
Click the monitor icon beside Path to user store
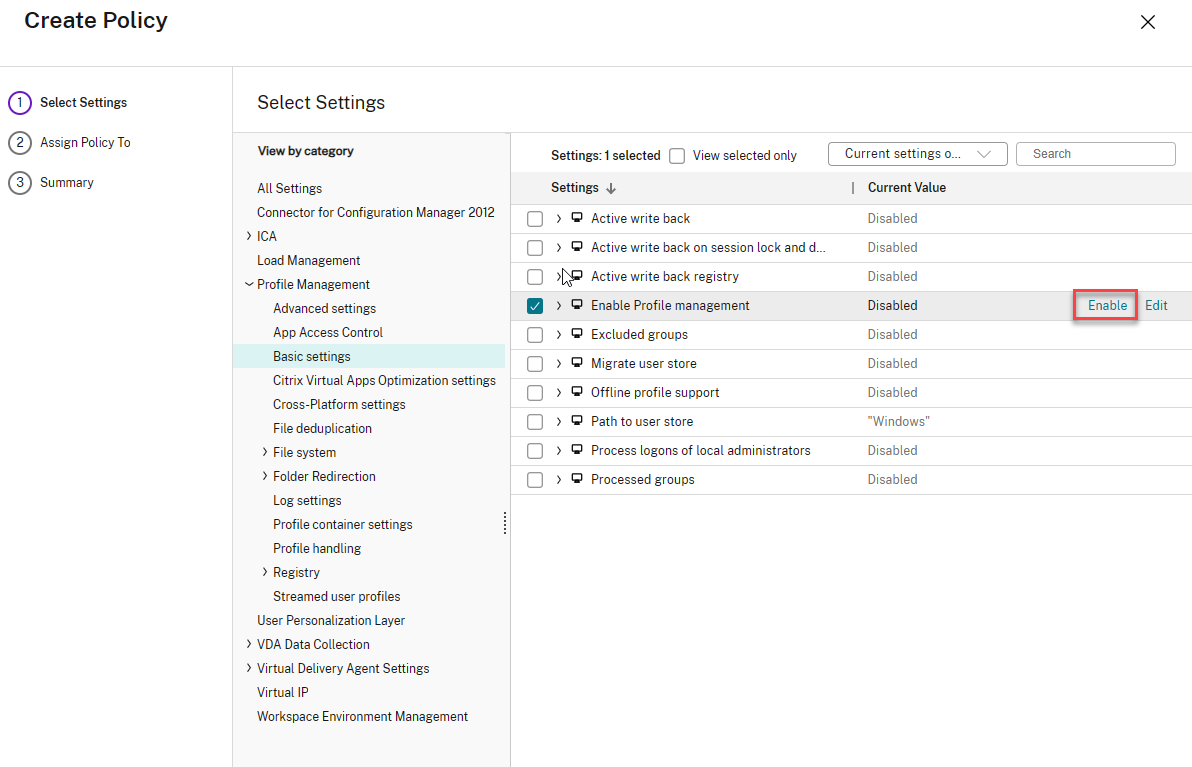(577, 421)
